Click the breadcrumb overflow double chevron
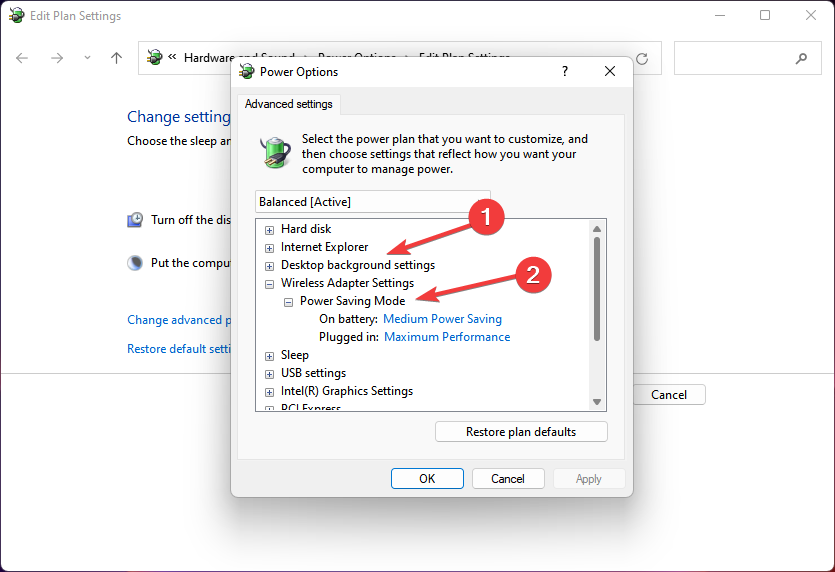835x572 pixels. 172,56
